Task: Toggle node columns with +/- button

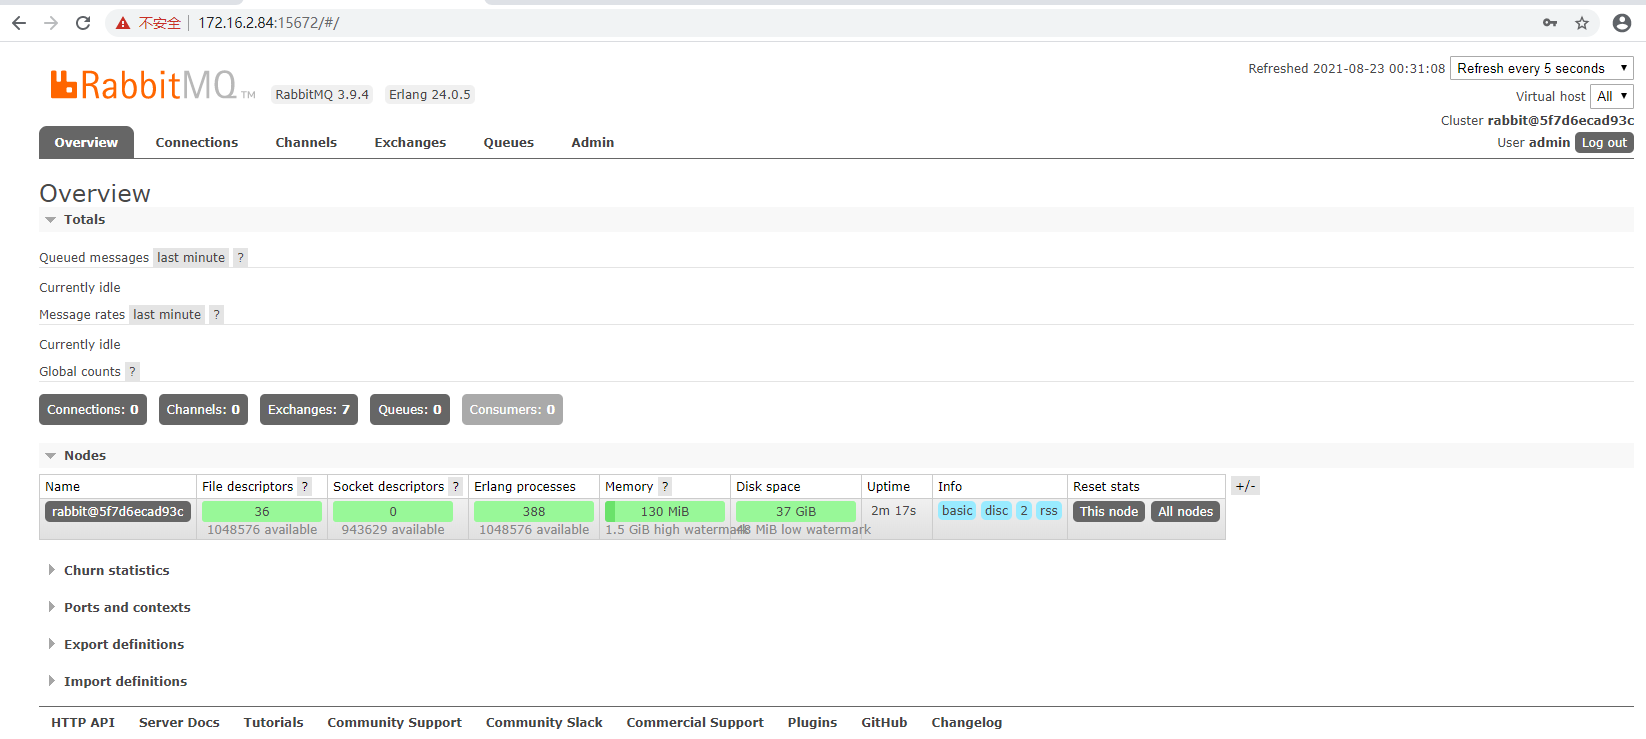Action: point(1245,486)
